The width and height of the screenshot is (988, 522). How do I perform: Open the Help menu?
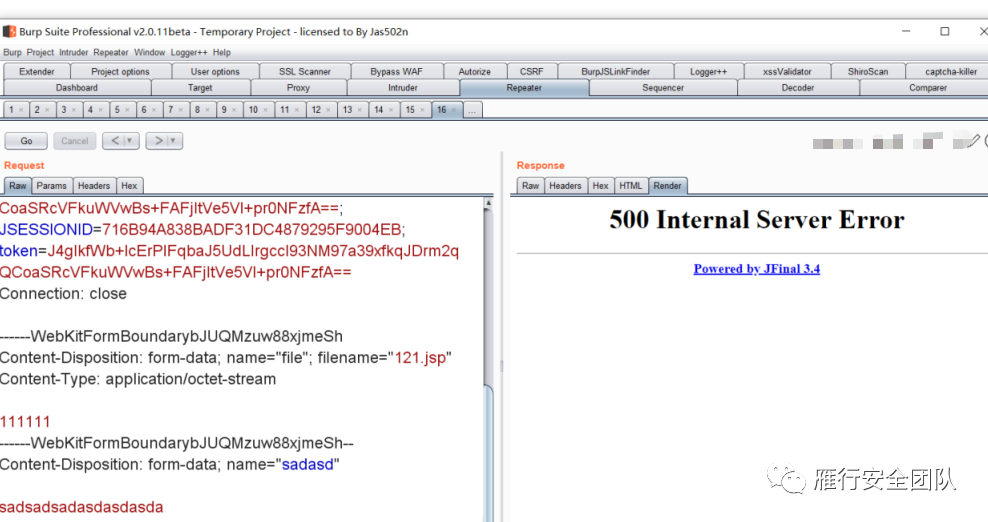222,52
